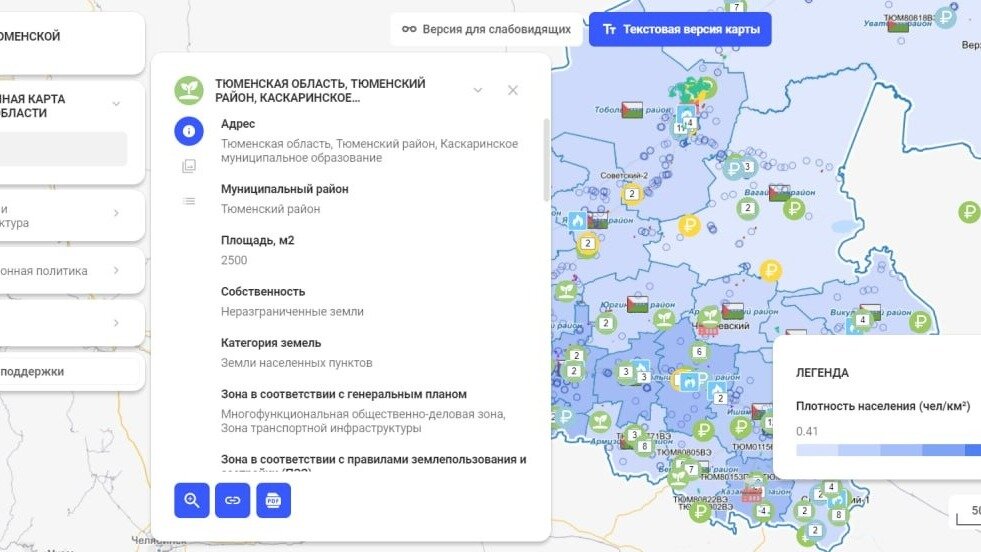Open the photo gallery tab icon
This screenshot has width=981, height=552.
click(188, 166)
